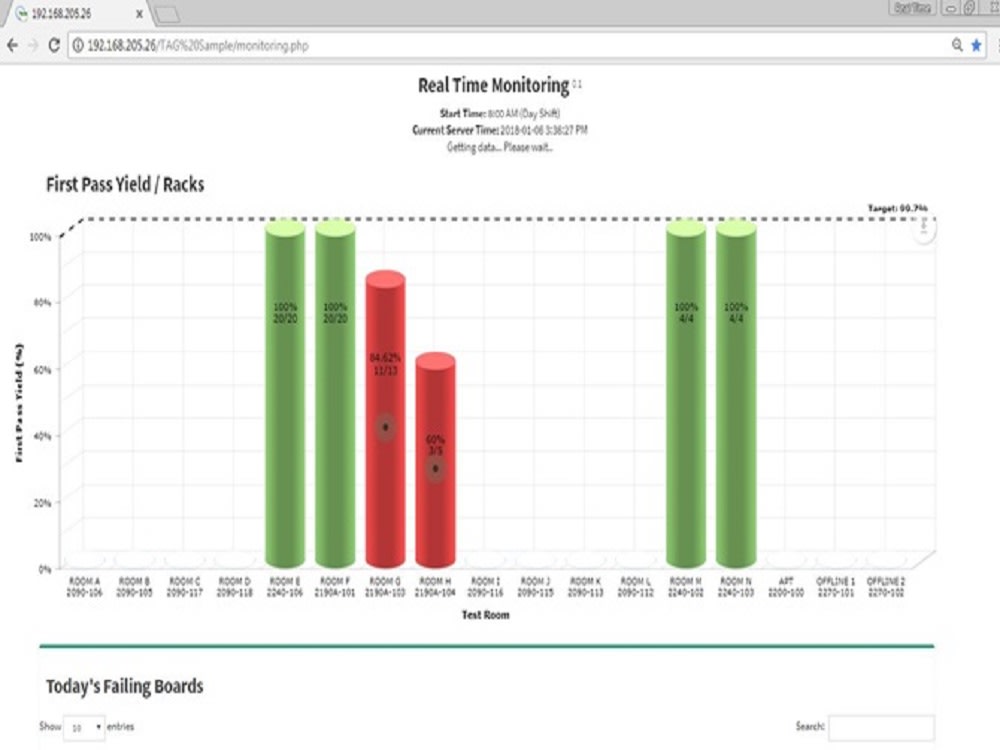The height and width of the screenshot is (750, 1000).
Task: Close the 192.168.205.26 browser tab
Action: [139, 13]
